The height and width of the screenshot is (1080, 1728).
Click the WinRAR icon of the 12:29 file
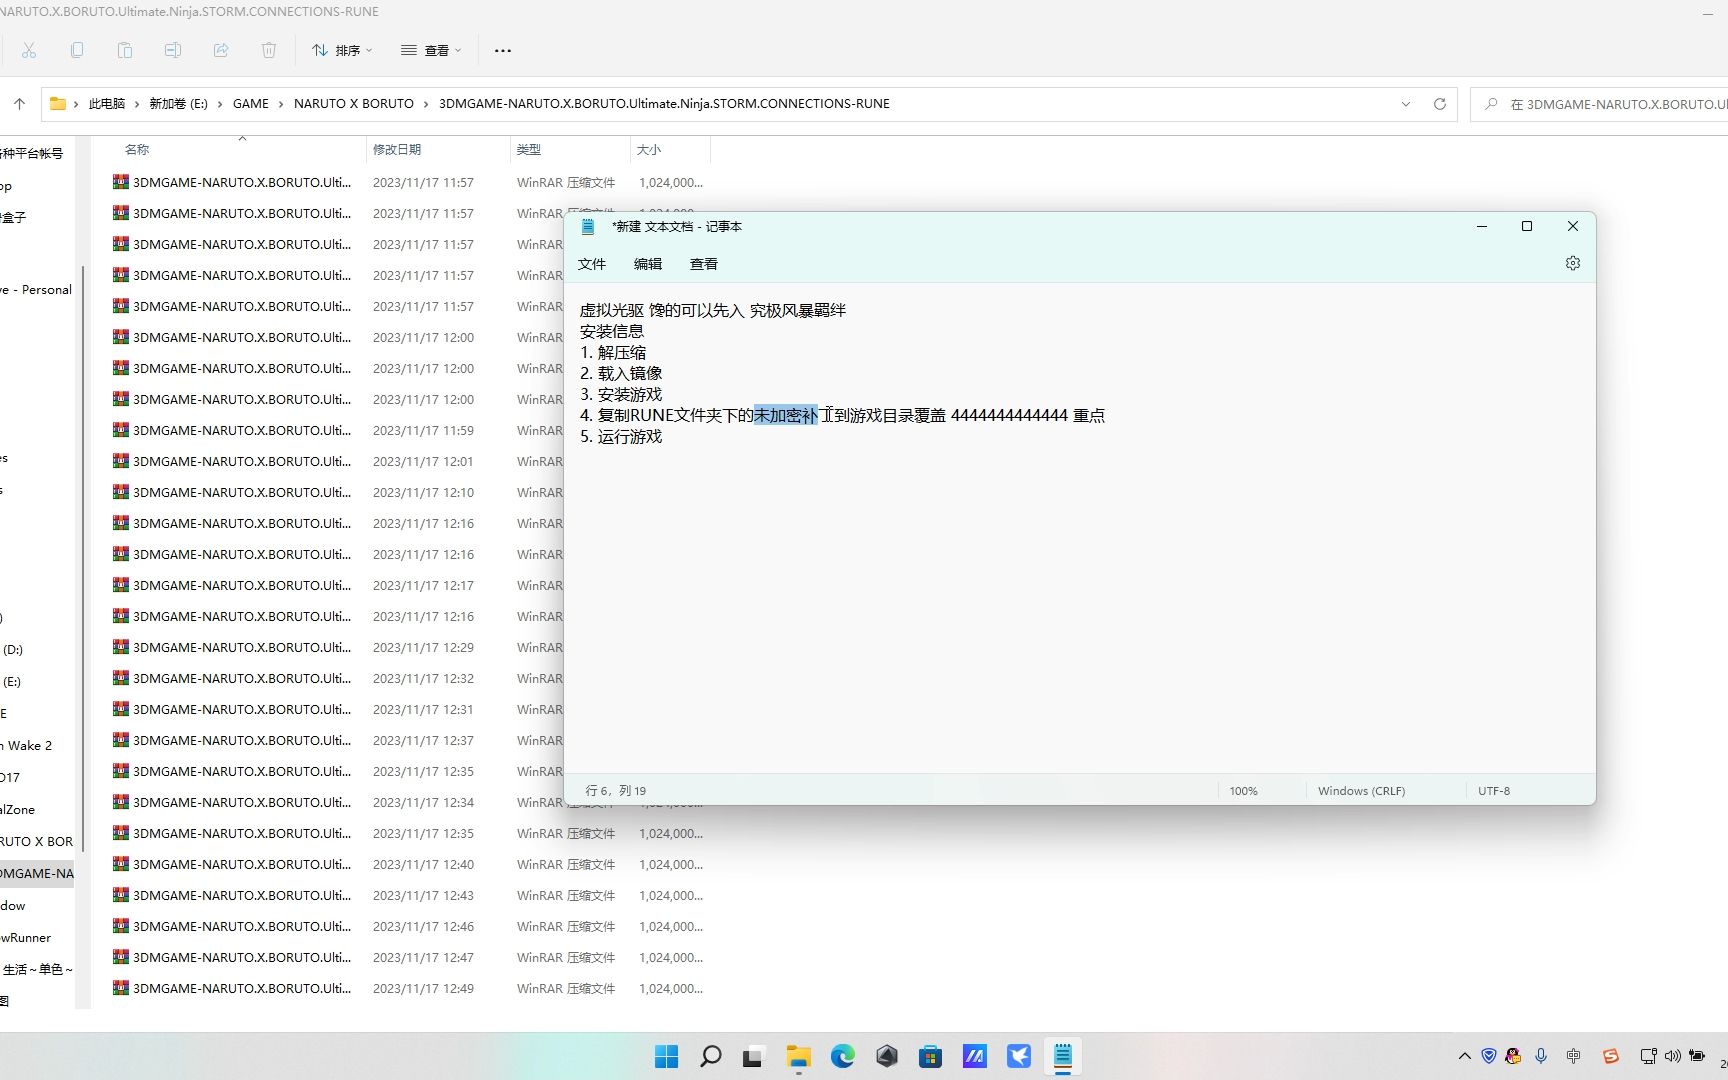[121, 647]
